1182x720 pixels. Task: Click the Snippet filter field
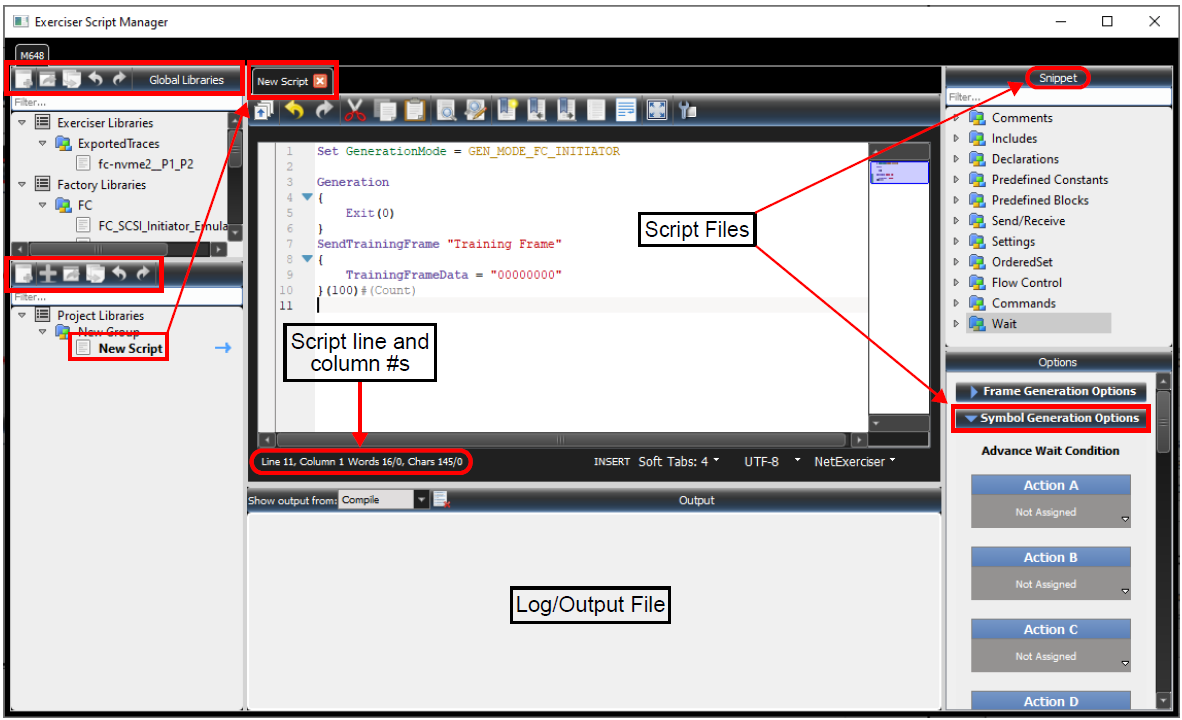(1058, 97)
